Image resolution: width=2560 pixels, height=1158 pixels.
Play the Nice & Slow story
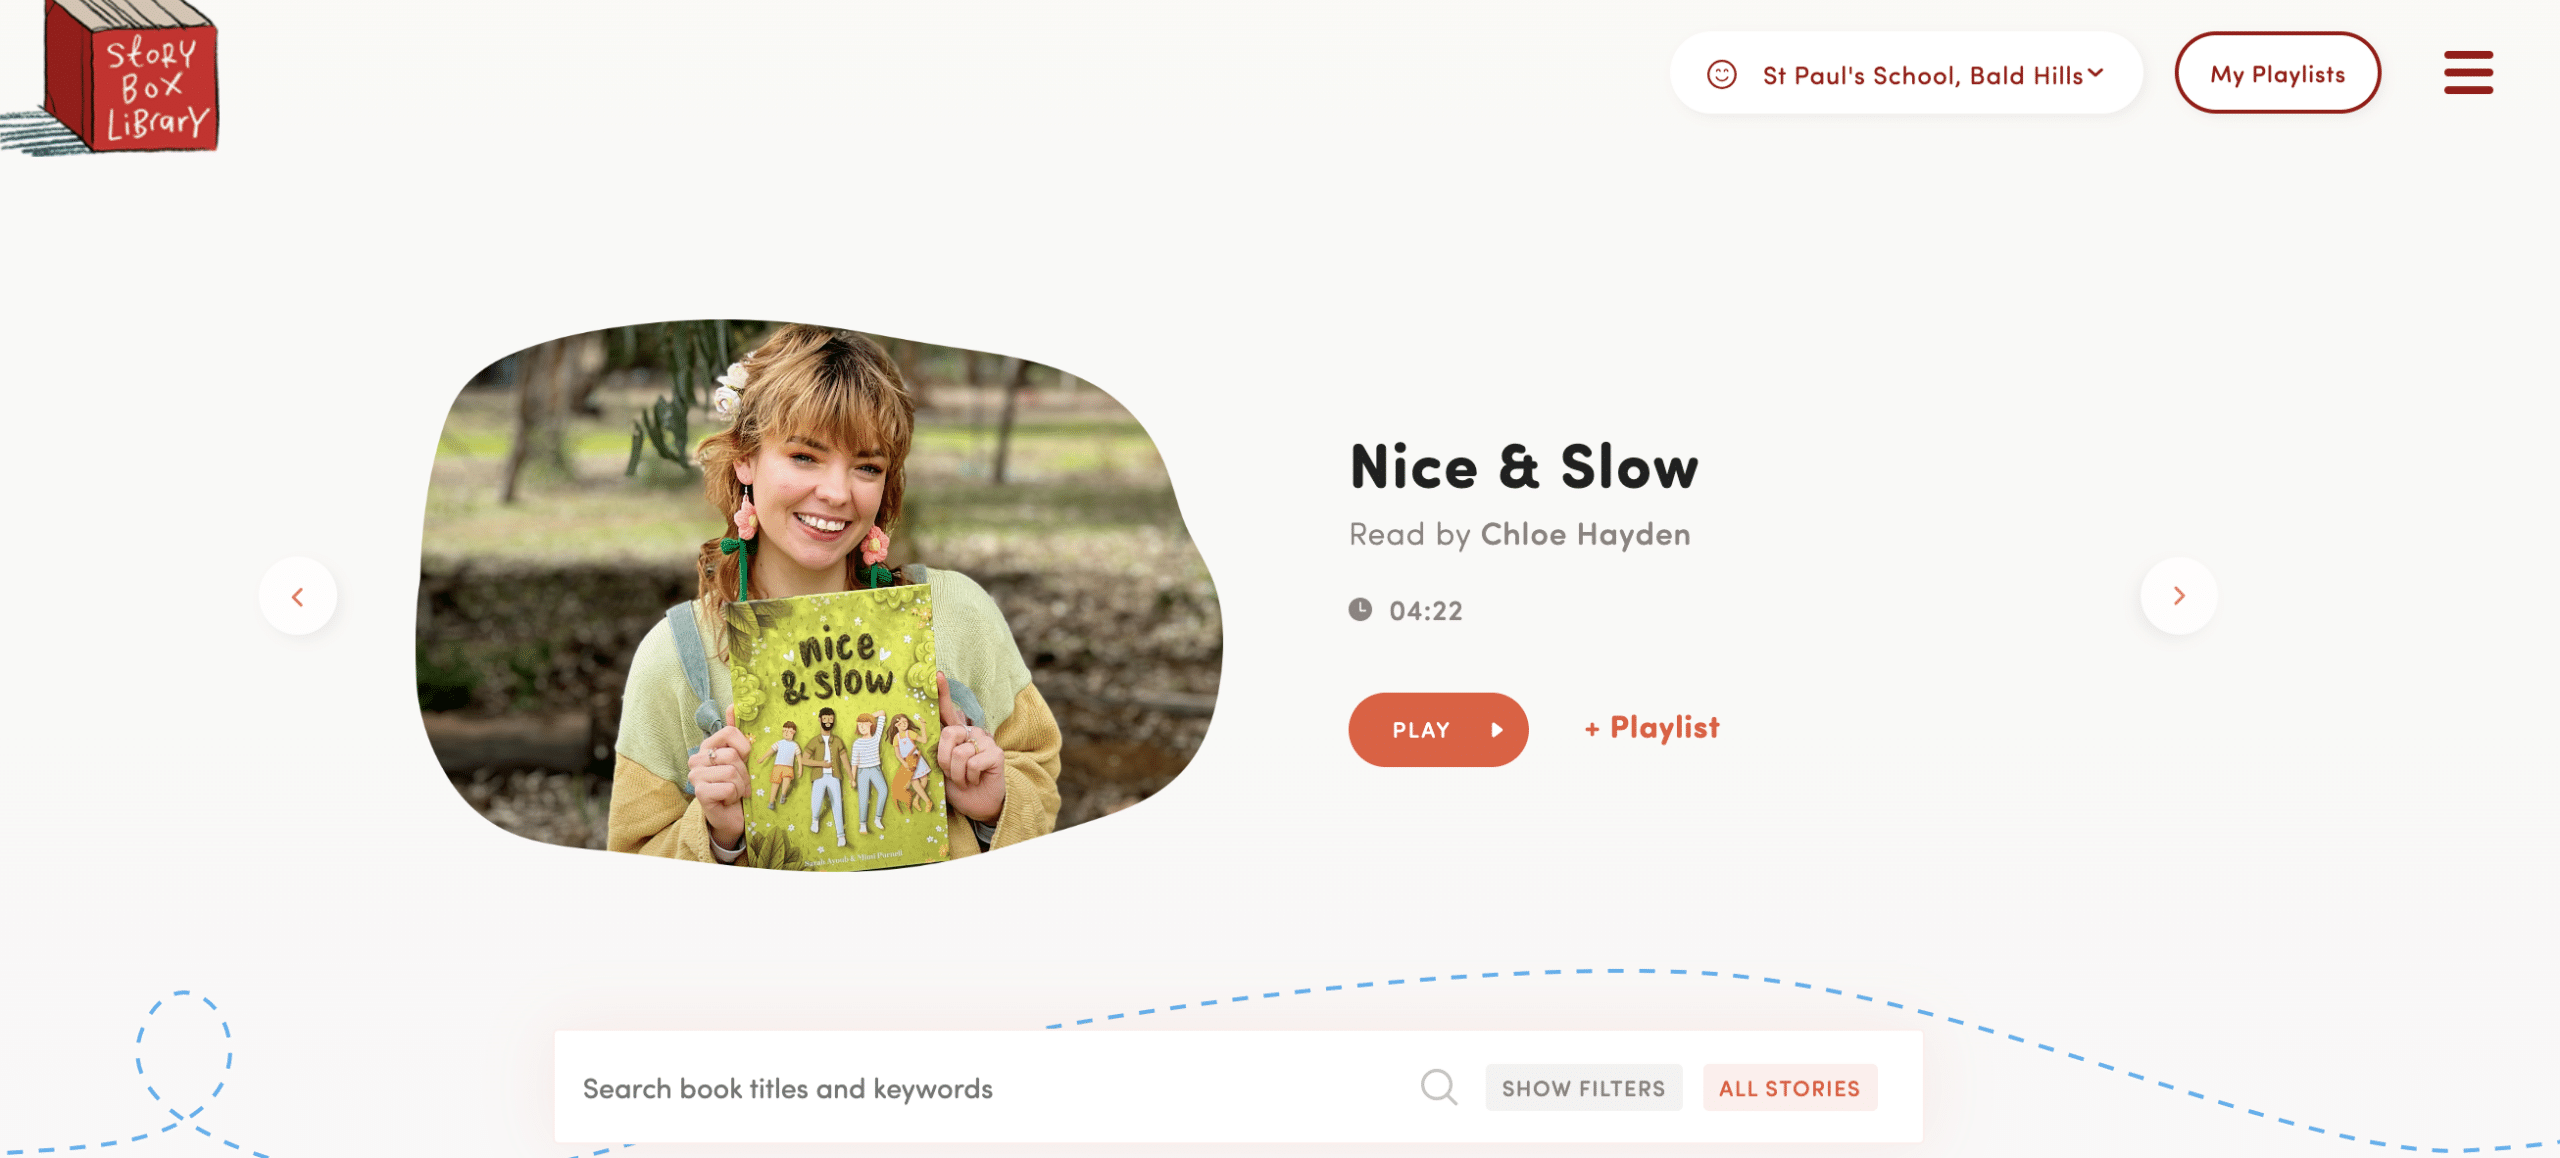[x=1438, y=730]
